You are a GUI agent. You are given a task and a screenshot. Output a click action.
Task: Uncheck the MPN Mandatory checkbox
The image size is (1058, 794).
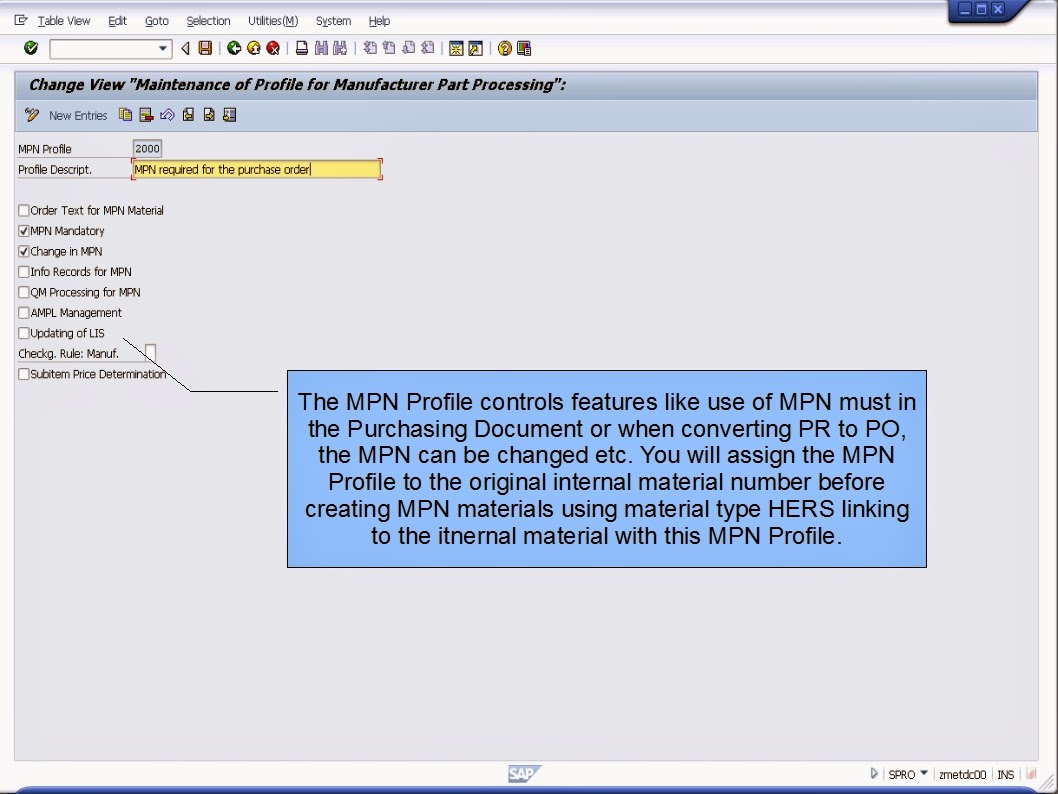22,231
